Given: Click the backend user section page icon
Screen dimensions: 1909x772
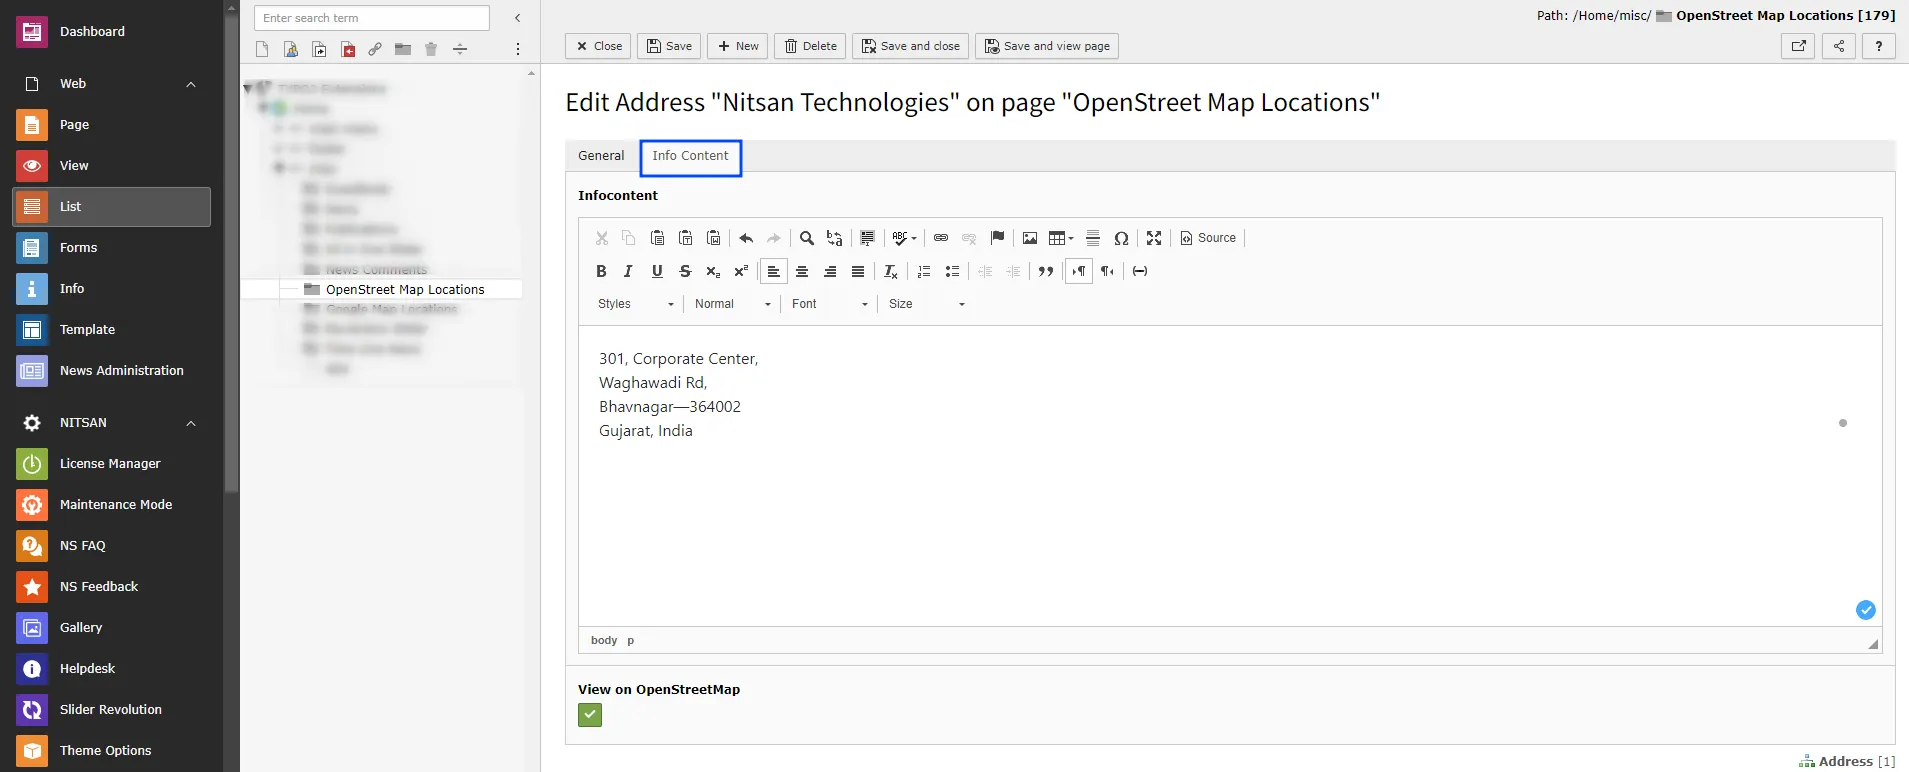Looking at the screenshot, I should coord(291,49).
